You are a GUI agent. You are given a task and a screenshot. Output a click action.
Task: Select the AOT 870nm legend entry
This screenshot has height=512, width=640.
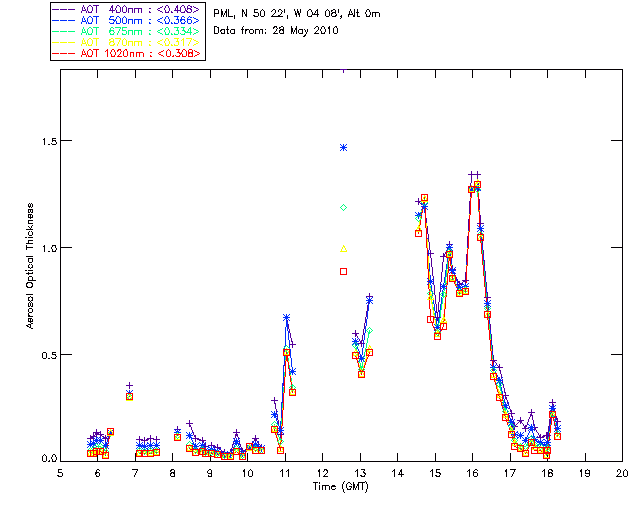140,42
